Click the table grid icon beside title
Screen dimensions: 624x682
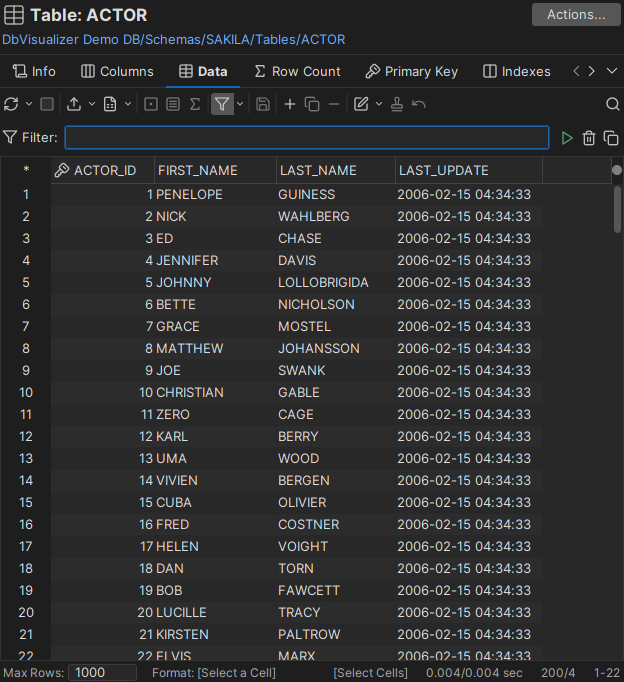coord(14,15)
